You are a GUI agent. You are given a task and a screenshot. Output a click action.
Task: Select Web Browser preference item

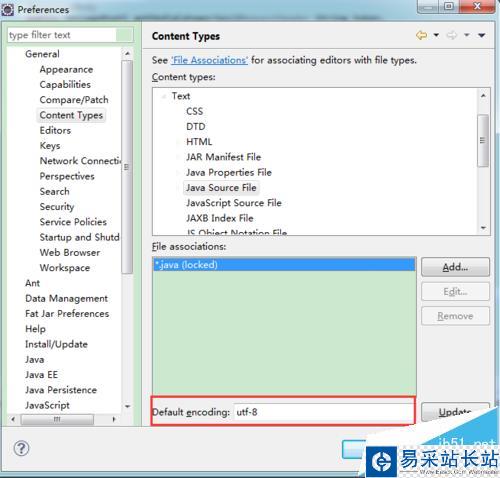point(70,253)
